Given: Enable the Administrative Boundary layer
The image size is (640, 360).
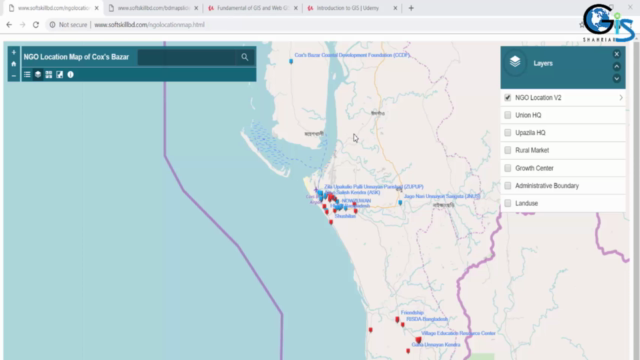Looking at the screenshot, I should click(x=507, y=186).
